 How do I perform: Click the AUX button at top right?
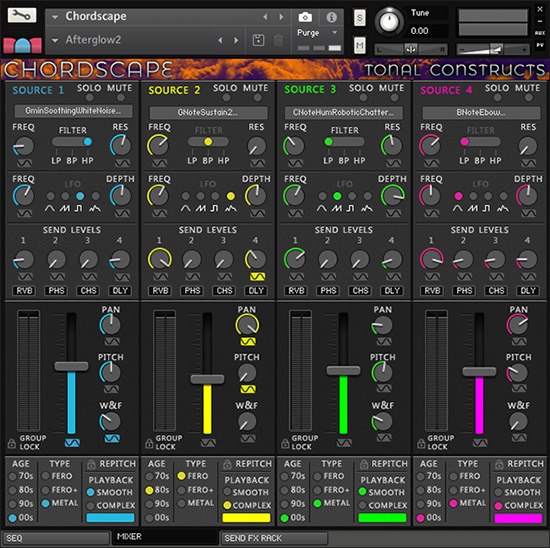pyautogui.click(x=540, y=33)
